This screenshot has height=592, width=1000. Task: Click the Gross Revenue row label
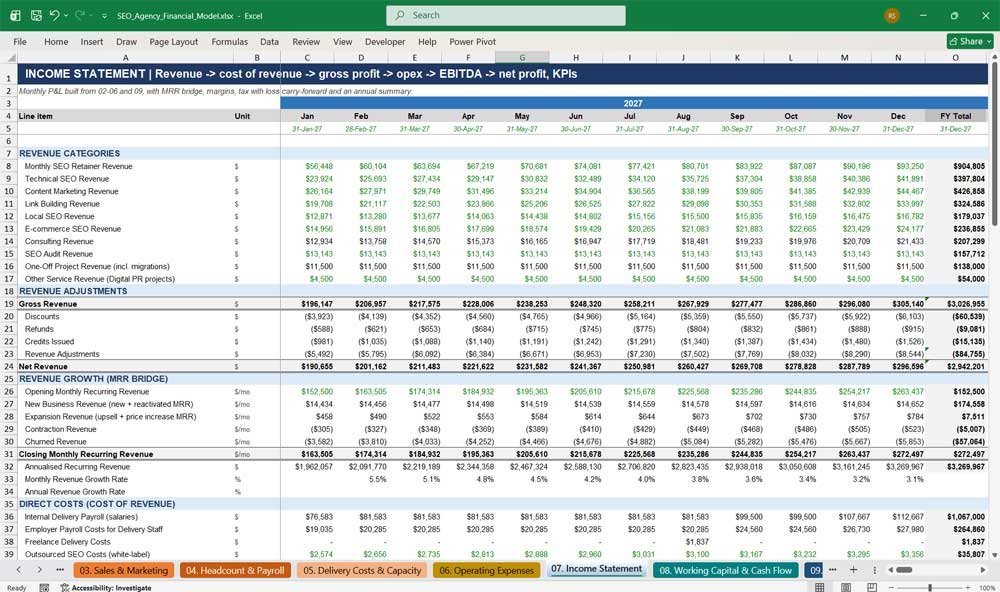click(48, 304)
